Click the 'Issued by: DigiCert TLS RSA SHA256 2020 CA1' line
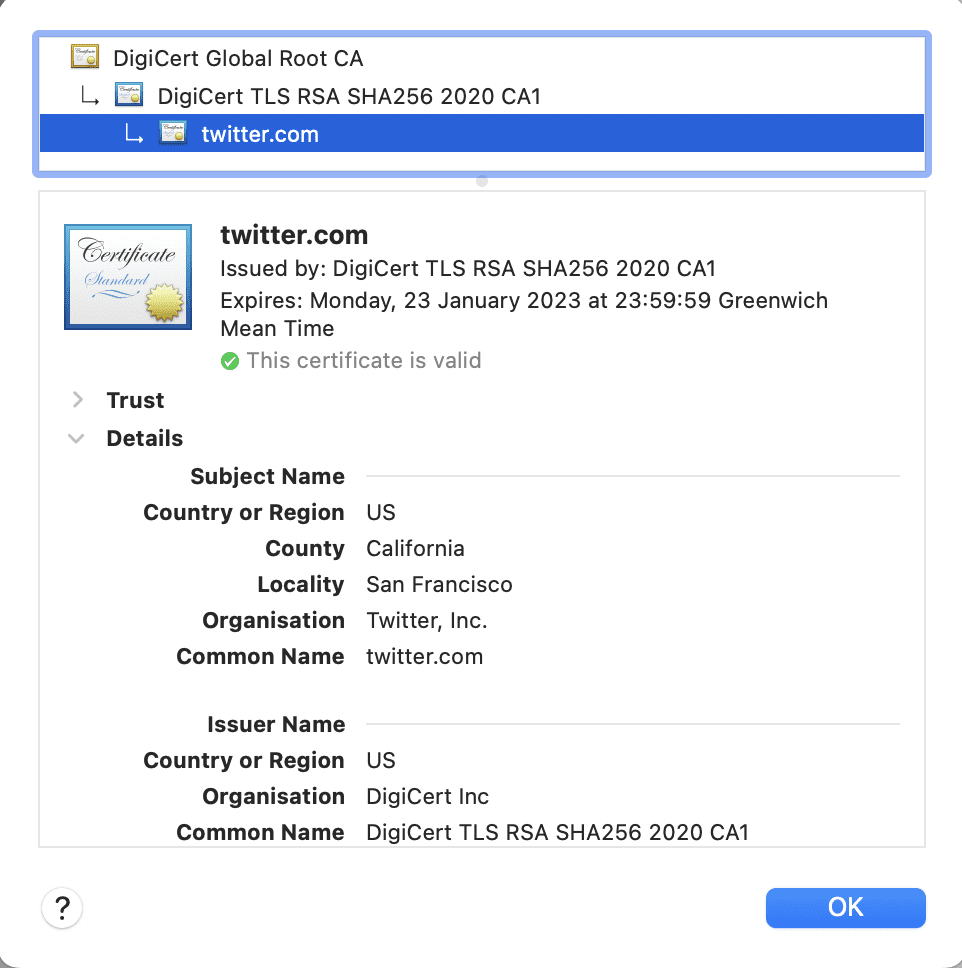 pos(468,269)
